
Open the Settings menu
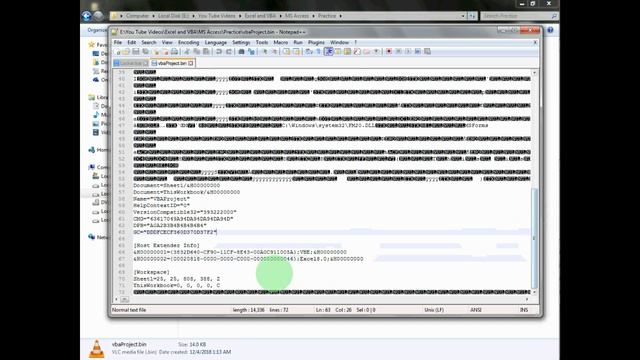[x=241, y=42]
